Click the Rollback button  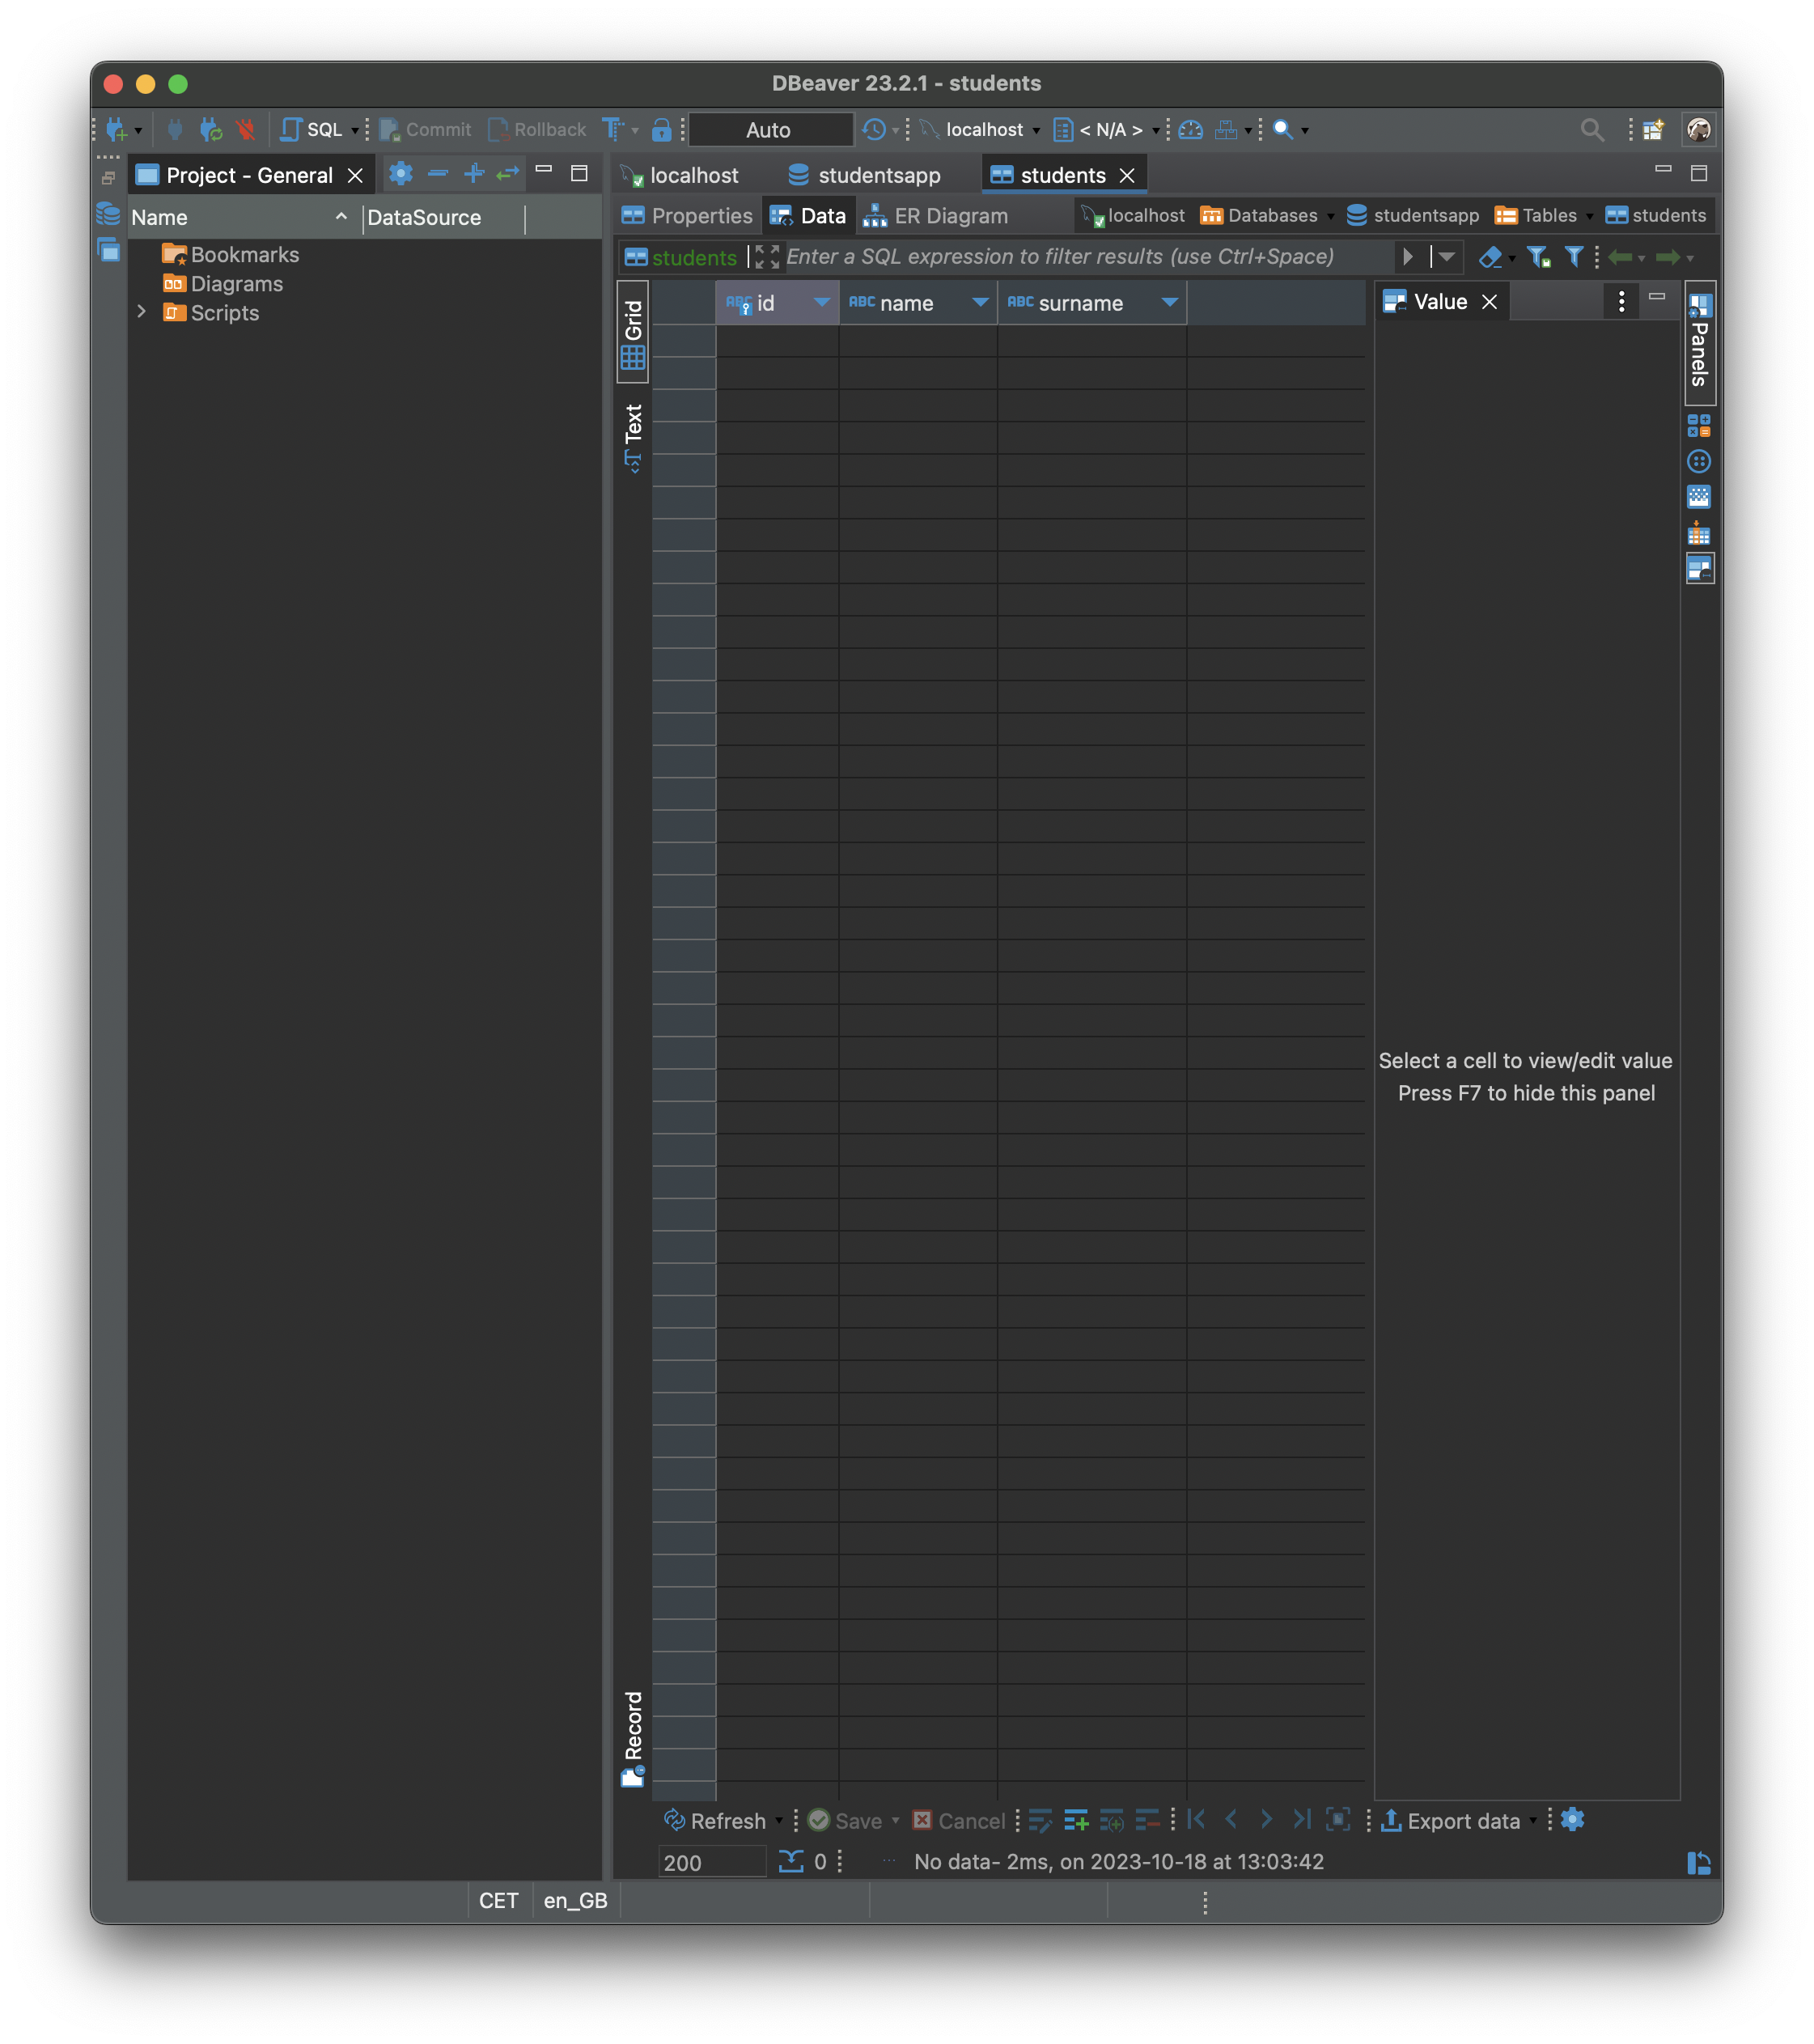537,129
